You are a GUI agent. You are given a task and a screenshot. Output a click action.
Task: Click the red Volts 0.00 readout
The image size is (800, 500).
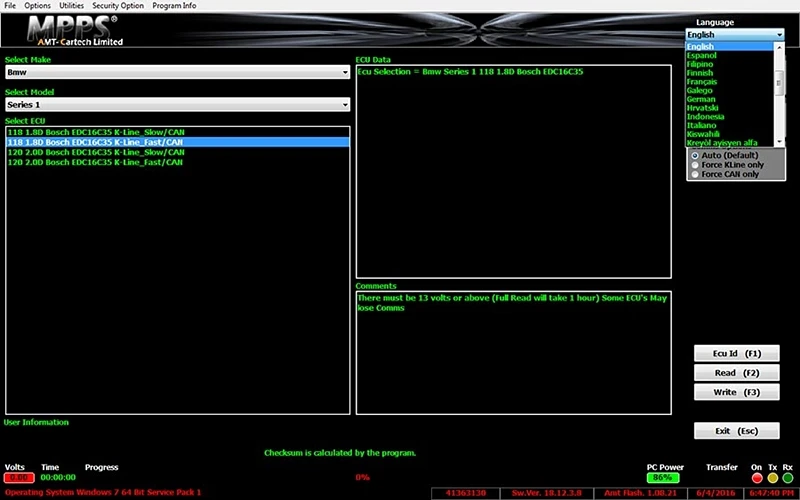coord(19,478)
